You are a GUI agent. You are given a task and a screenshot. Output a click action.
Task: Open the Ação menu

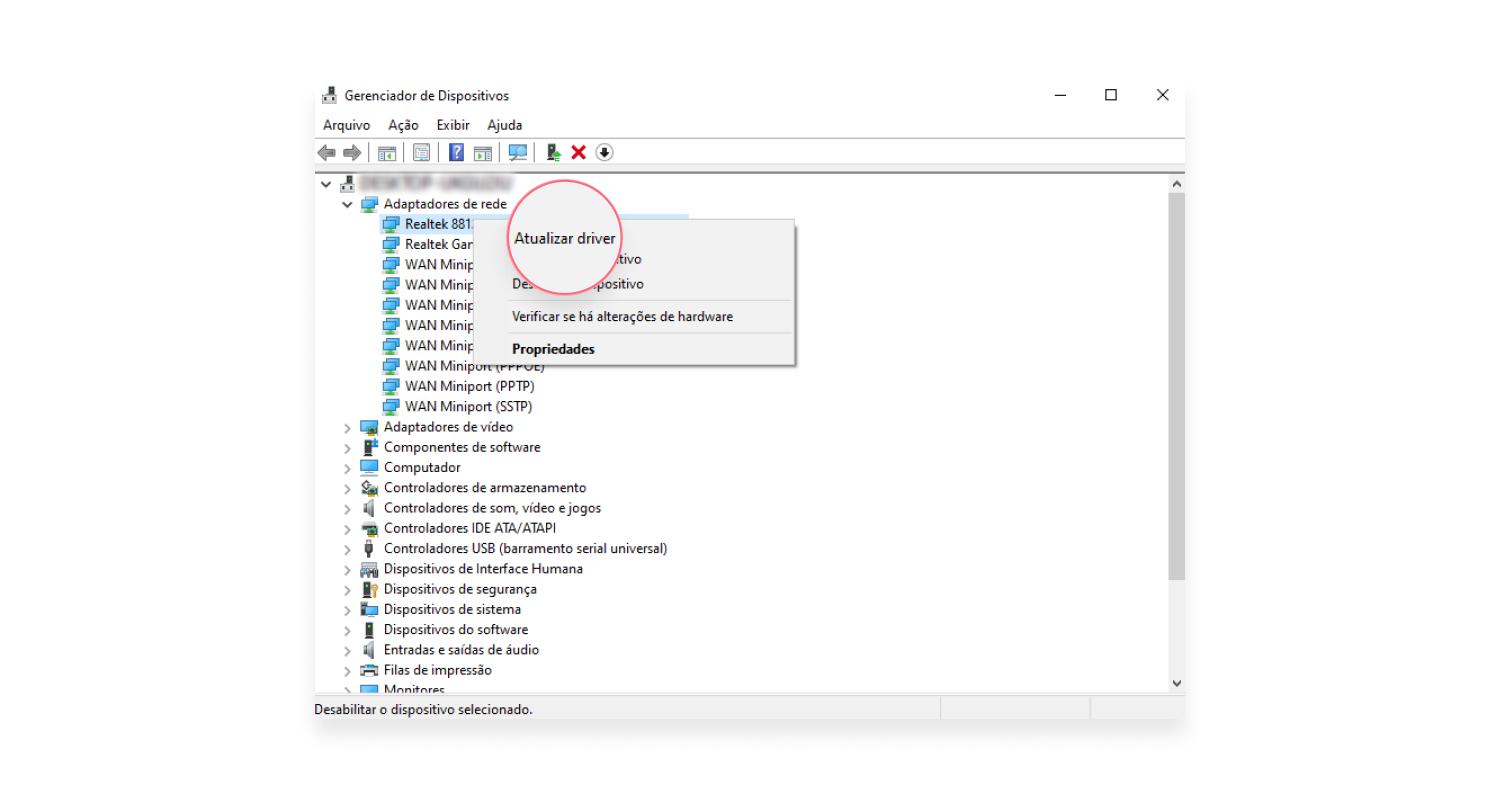403,125
